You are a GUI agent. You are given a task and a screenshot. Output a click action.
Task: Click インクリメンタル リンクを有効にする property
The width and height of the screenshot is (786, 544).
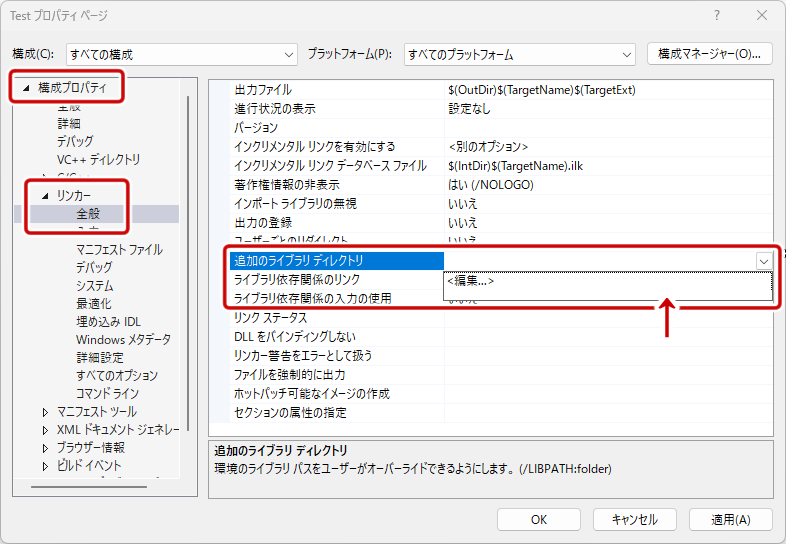click(314, 147)
